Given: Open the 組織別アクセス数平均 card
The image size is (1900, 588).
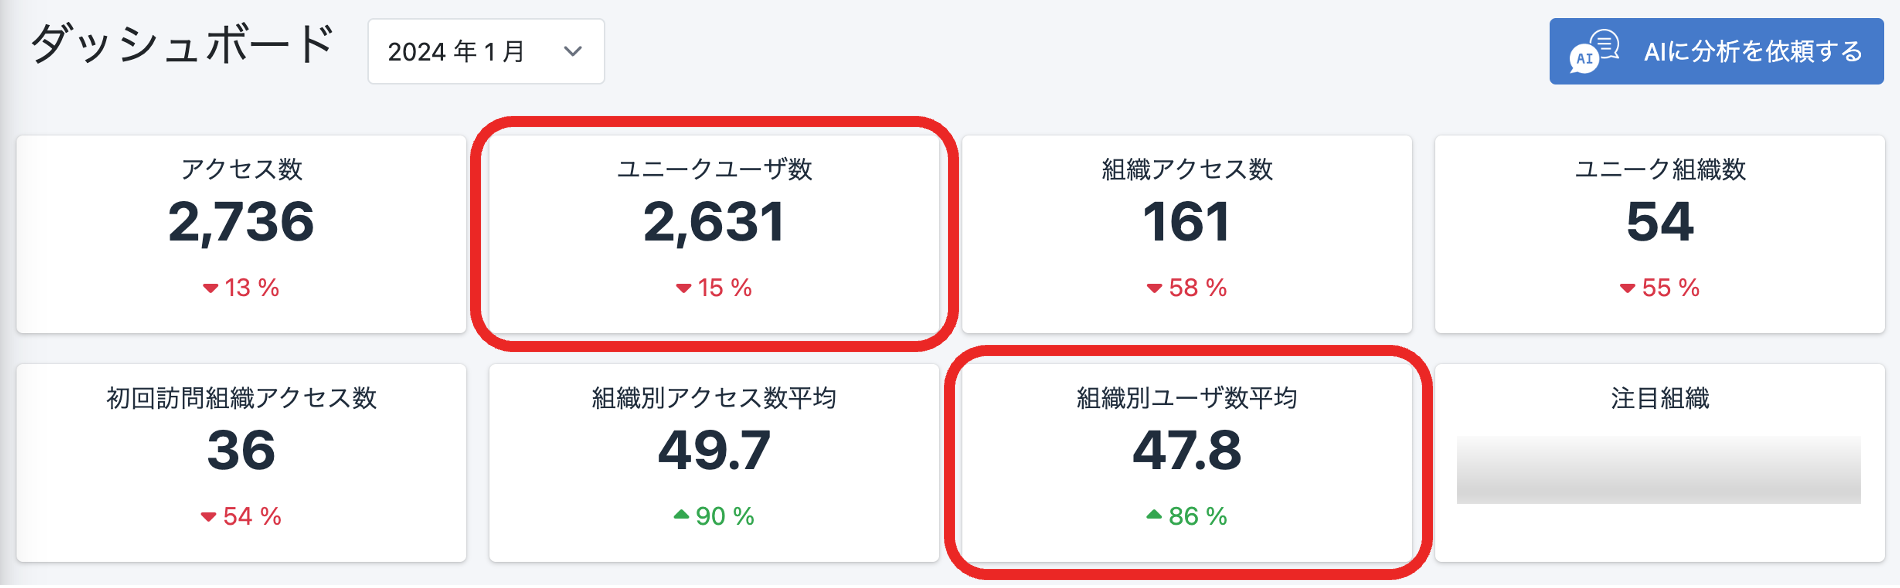Looking at the screenshot, I should tap(714, 463).
